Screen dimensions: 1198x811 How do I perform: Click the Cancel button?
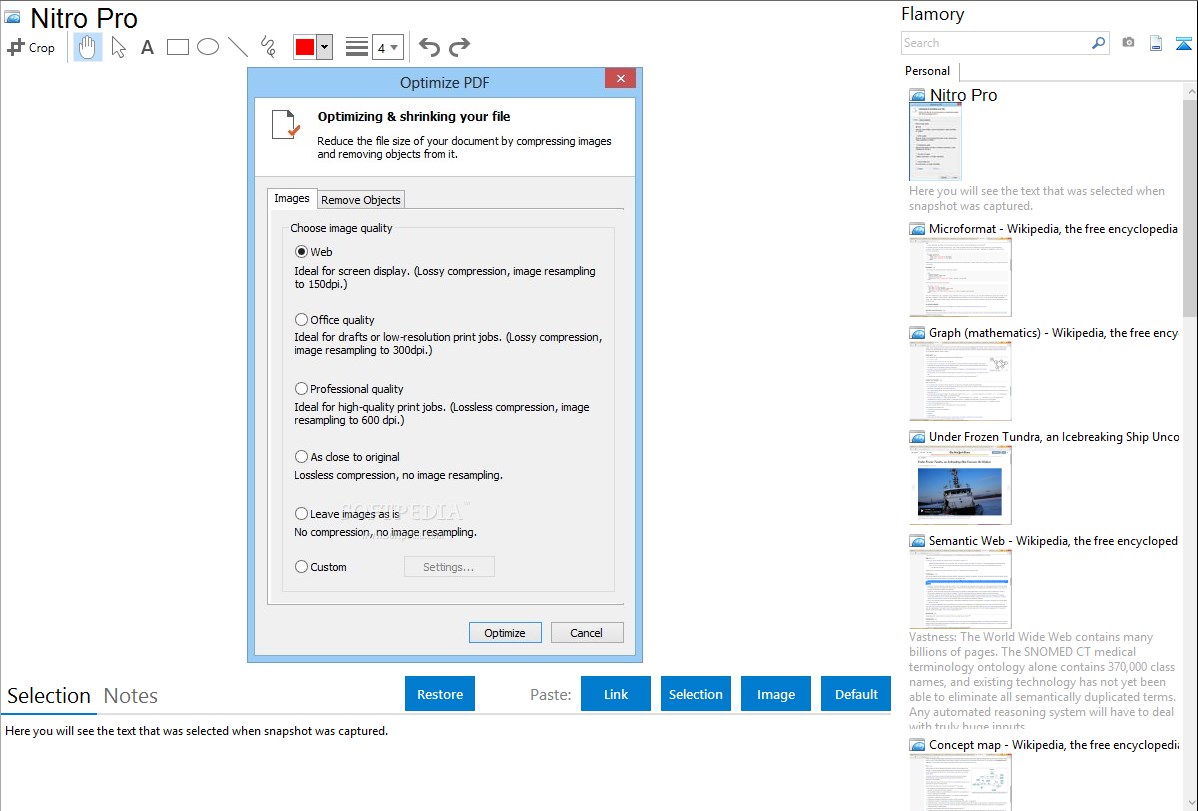tap(586, 632)
